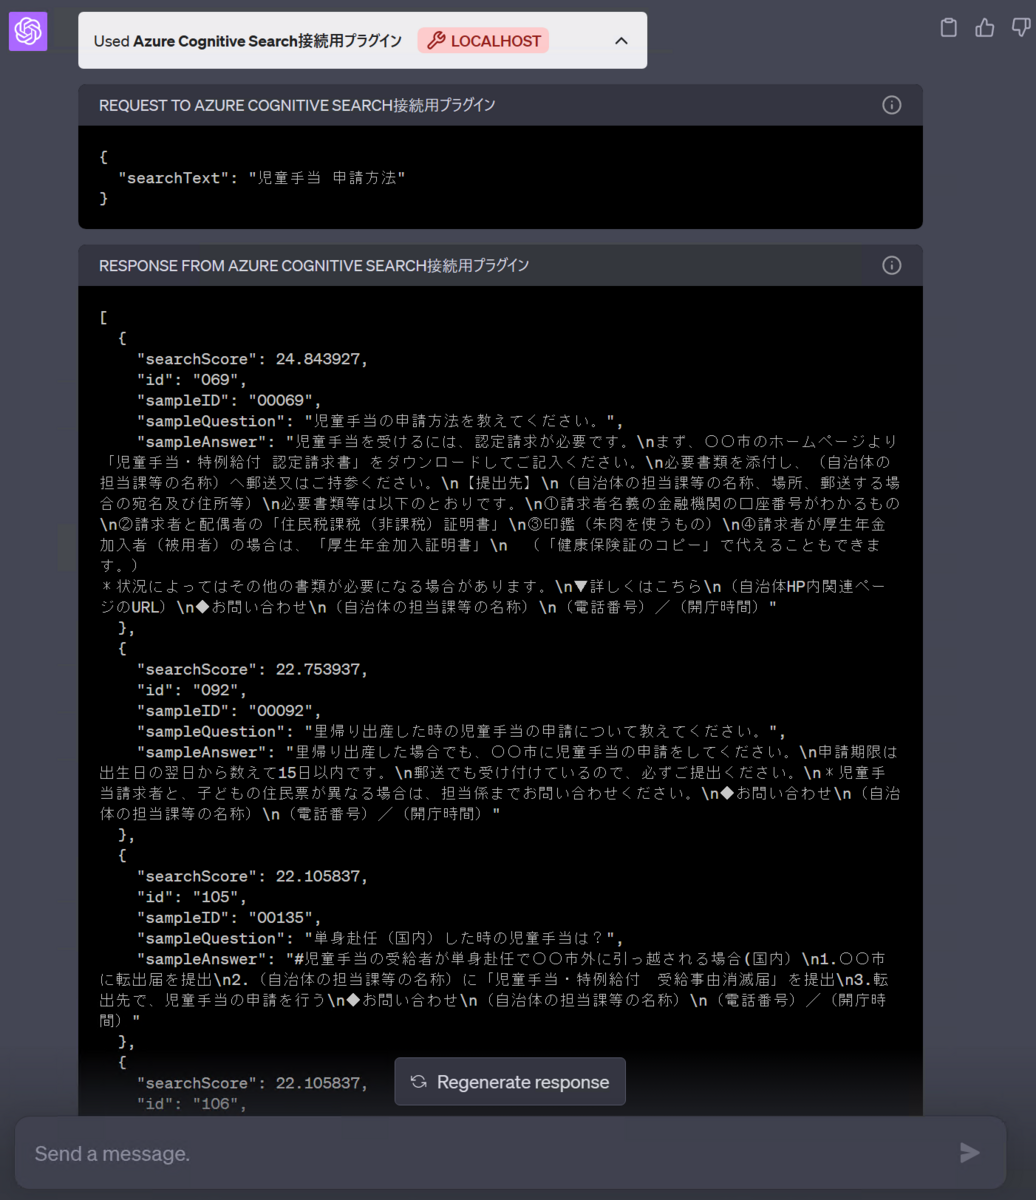Click the searchText value 児童手当 申請方法
1036x1200 pixels.
[327, 178]
